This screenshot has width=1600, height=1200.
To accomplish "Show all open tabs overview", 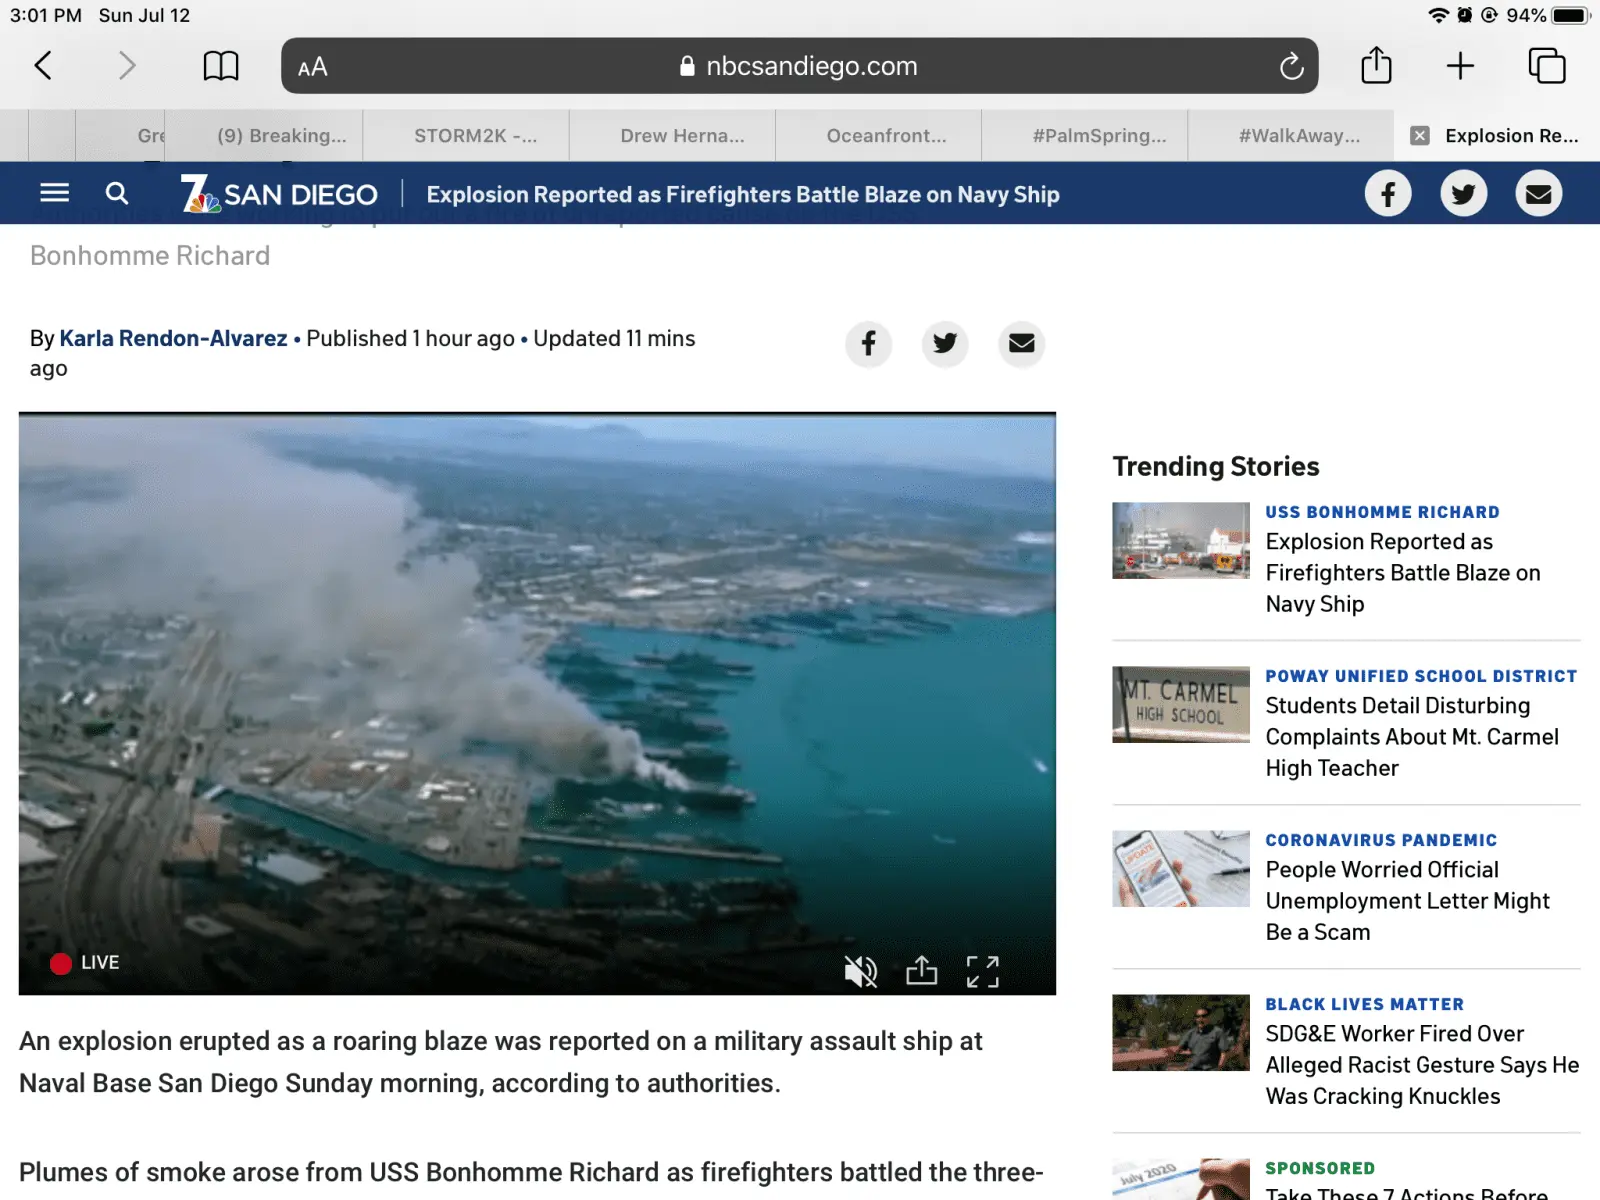I will click(1546, 66).
